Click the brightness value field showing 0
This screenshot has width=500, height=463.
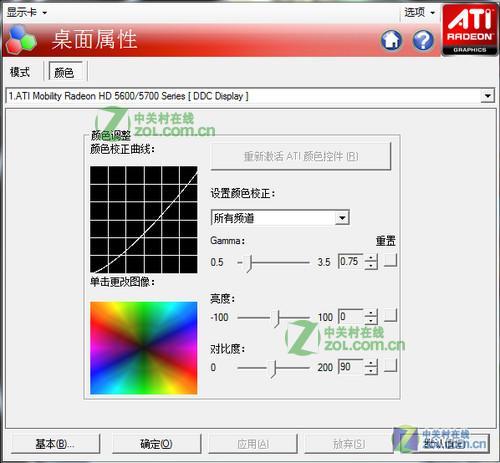click(x=351, y=316)
